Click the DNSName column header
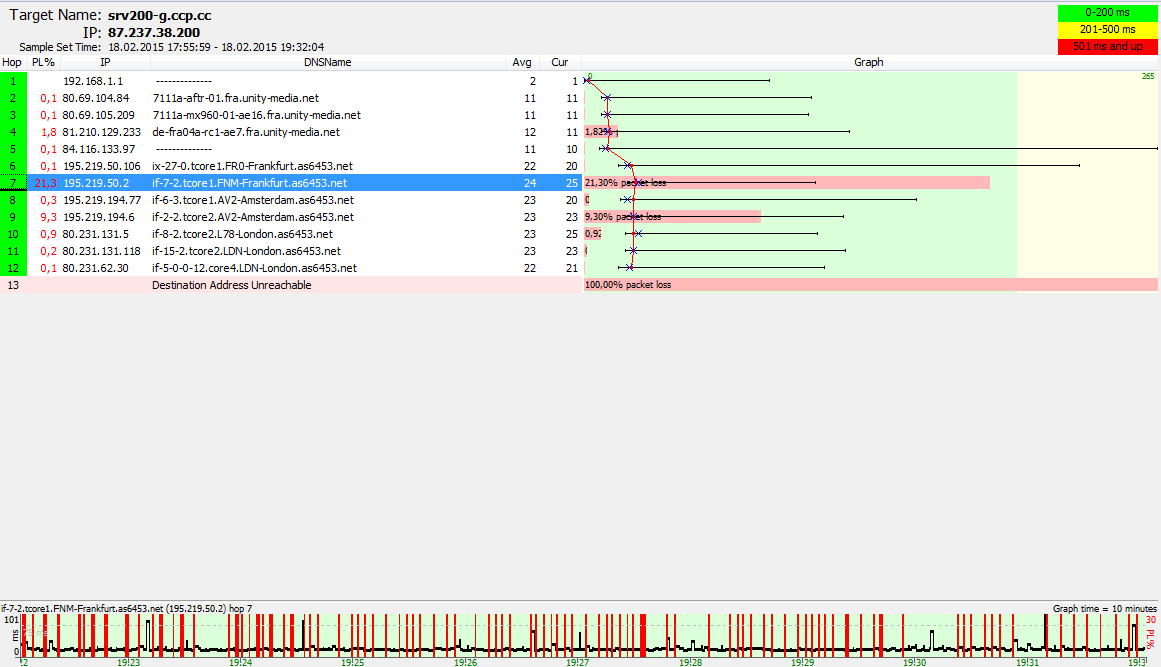Viewport: 1161px width, 667px height. [x=329, y=62]
